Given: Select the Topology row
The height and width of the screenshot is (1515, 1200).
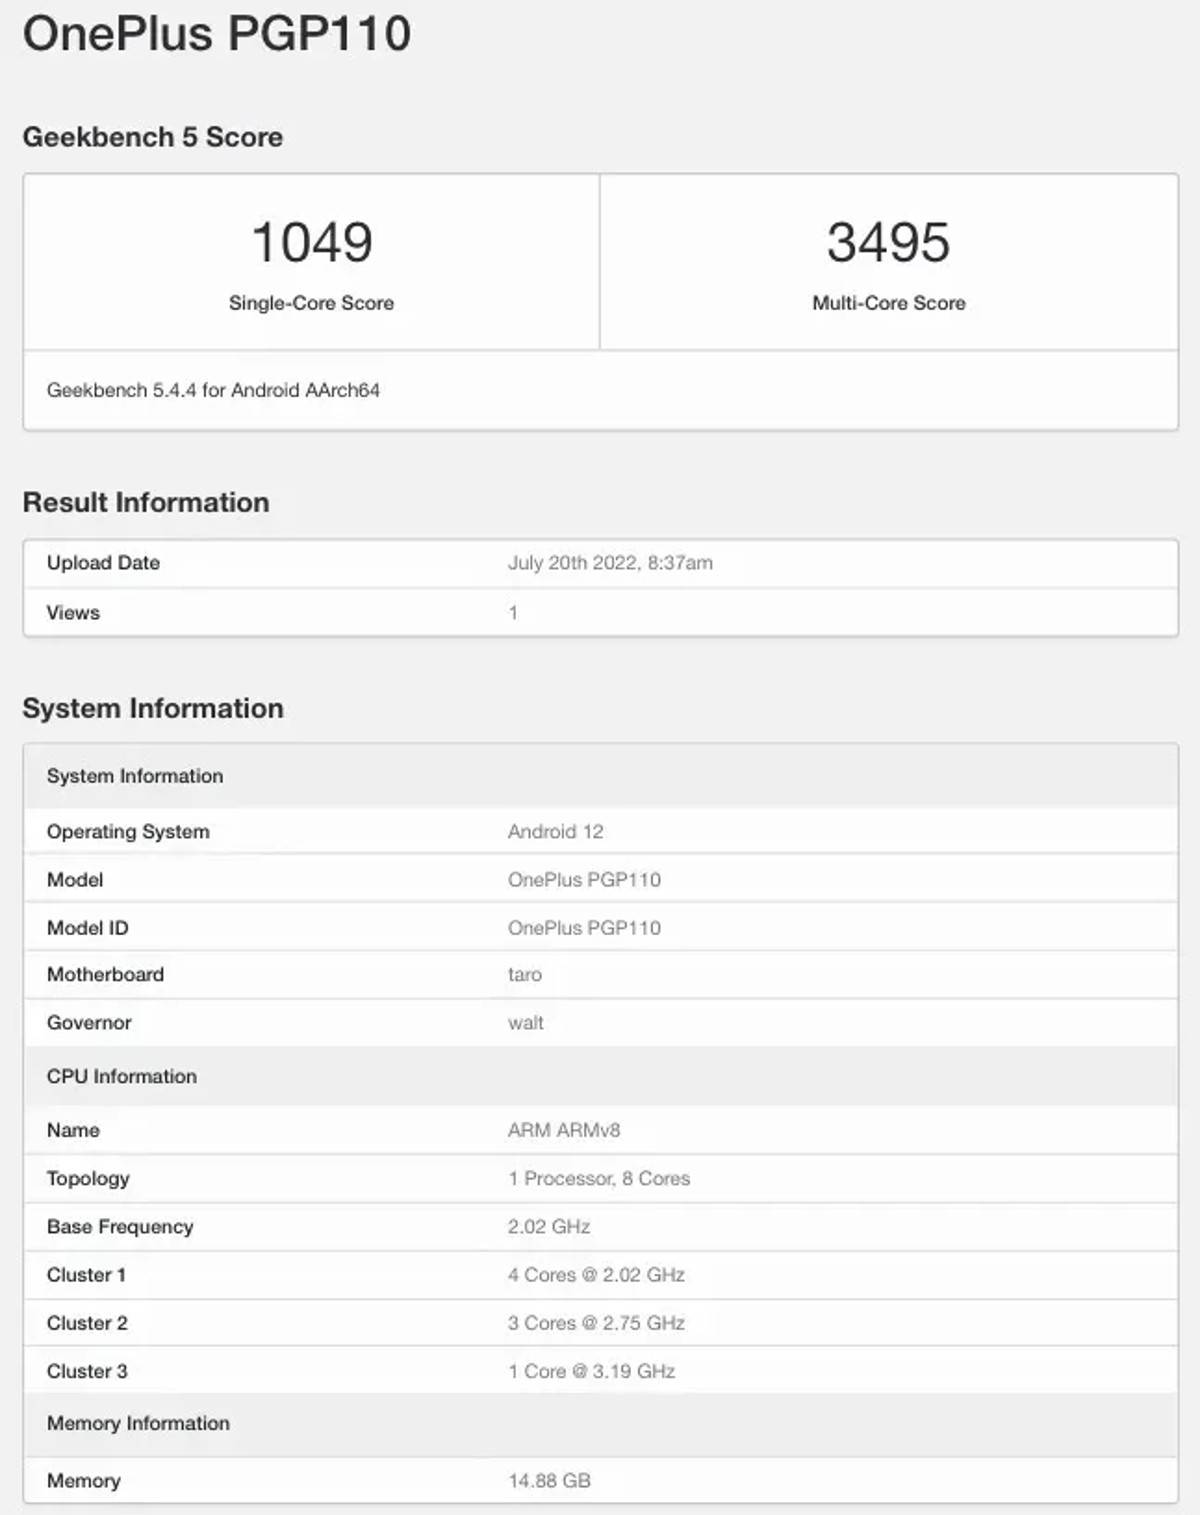Looking at the screenshot, I should click(x=89, y=1178).
